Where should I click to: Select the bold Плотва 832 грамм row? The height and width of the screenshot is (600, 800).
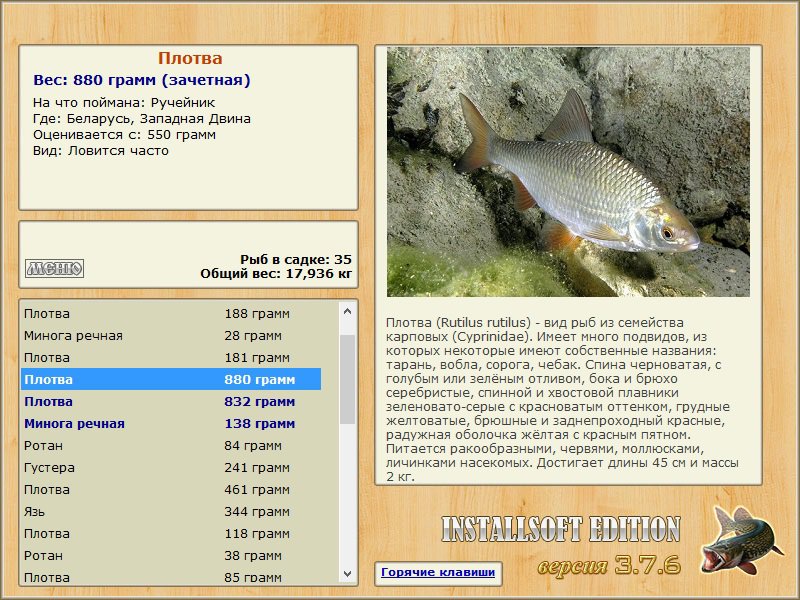pyautogui.click(x=171, y=402)
